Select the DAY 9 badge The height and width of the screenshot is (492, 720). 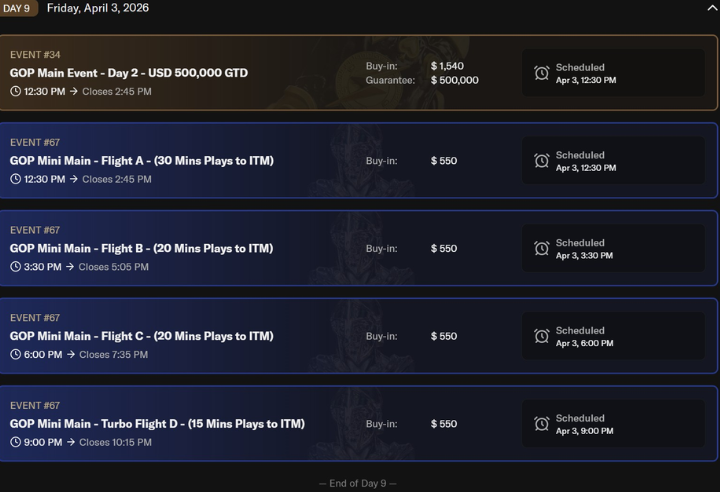pyautogui.click(x=18, y=8)
